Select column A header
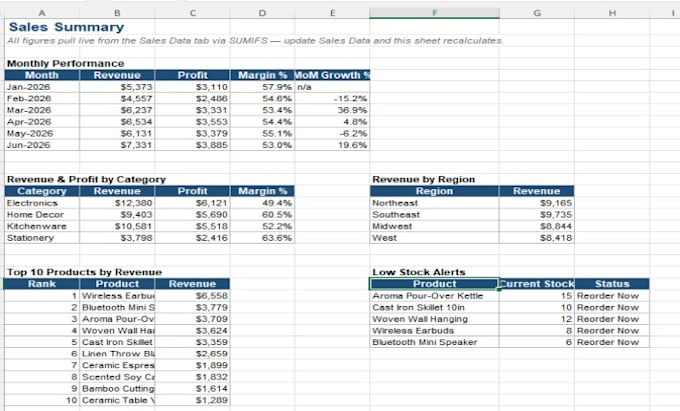This screenshot has height=411, width=680. 42,13
